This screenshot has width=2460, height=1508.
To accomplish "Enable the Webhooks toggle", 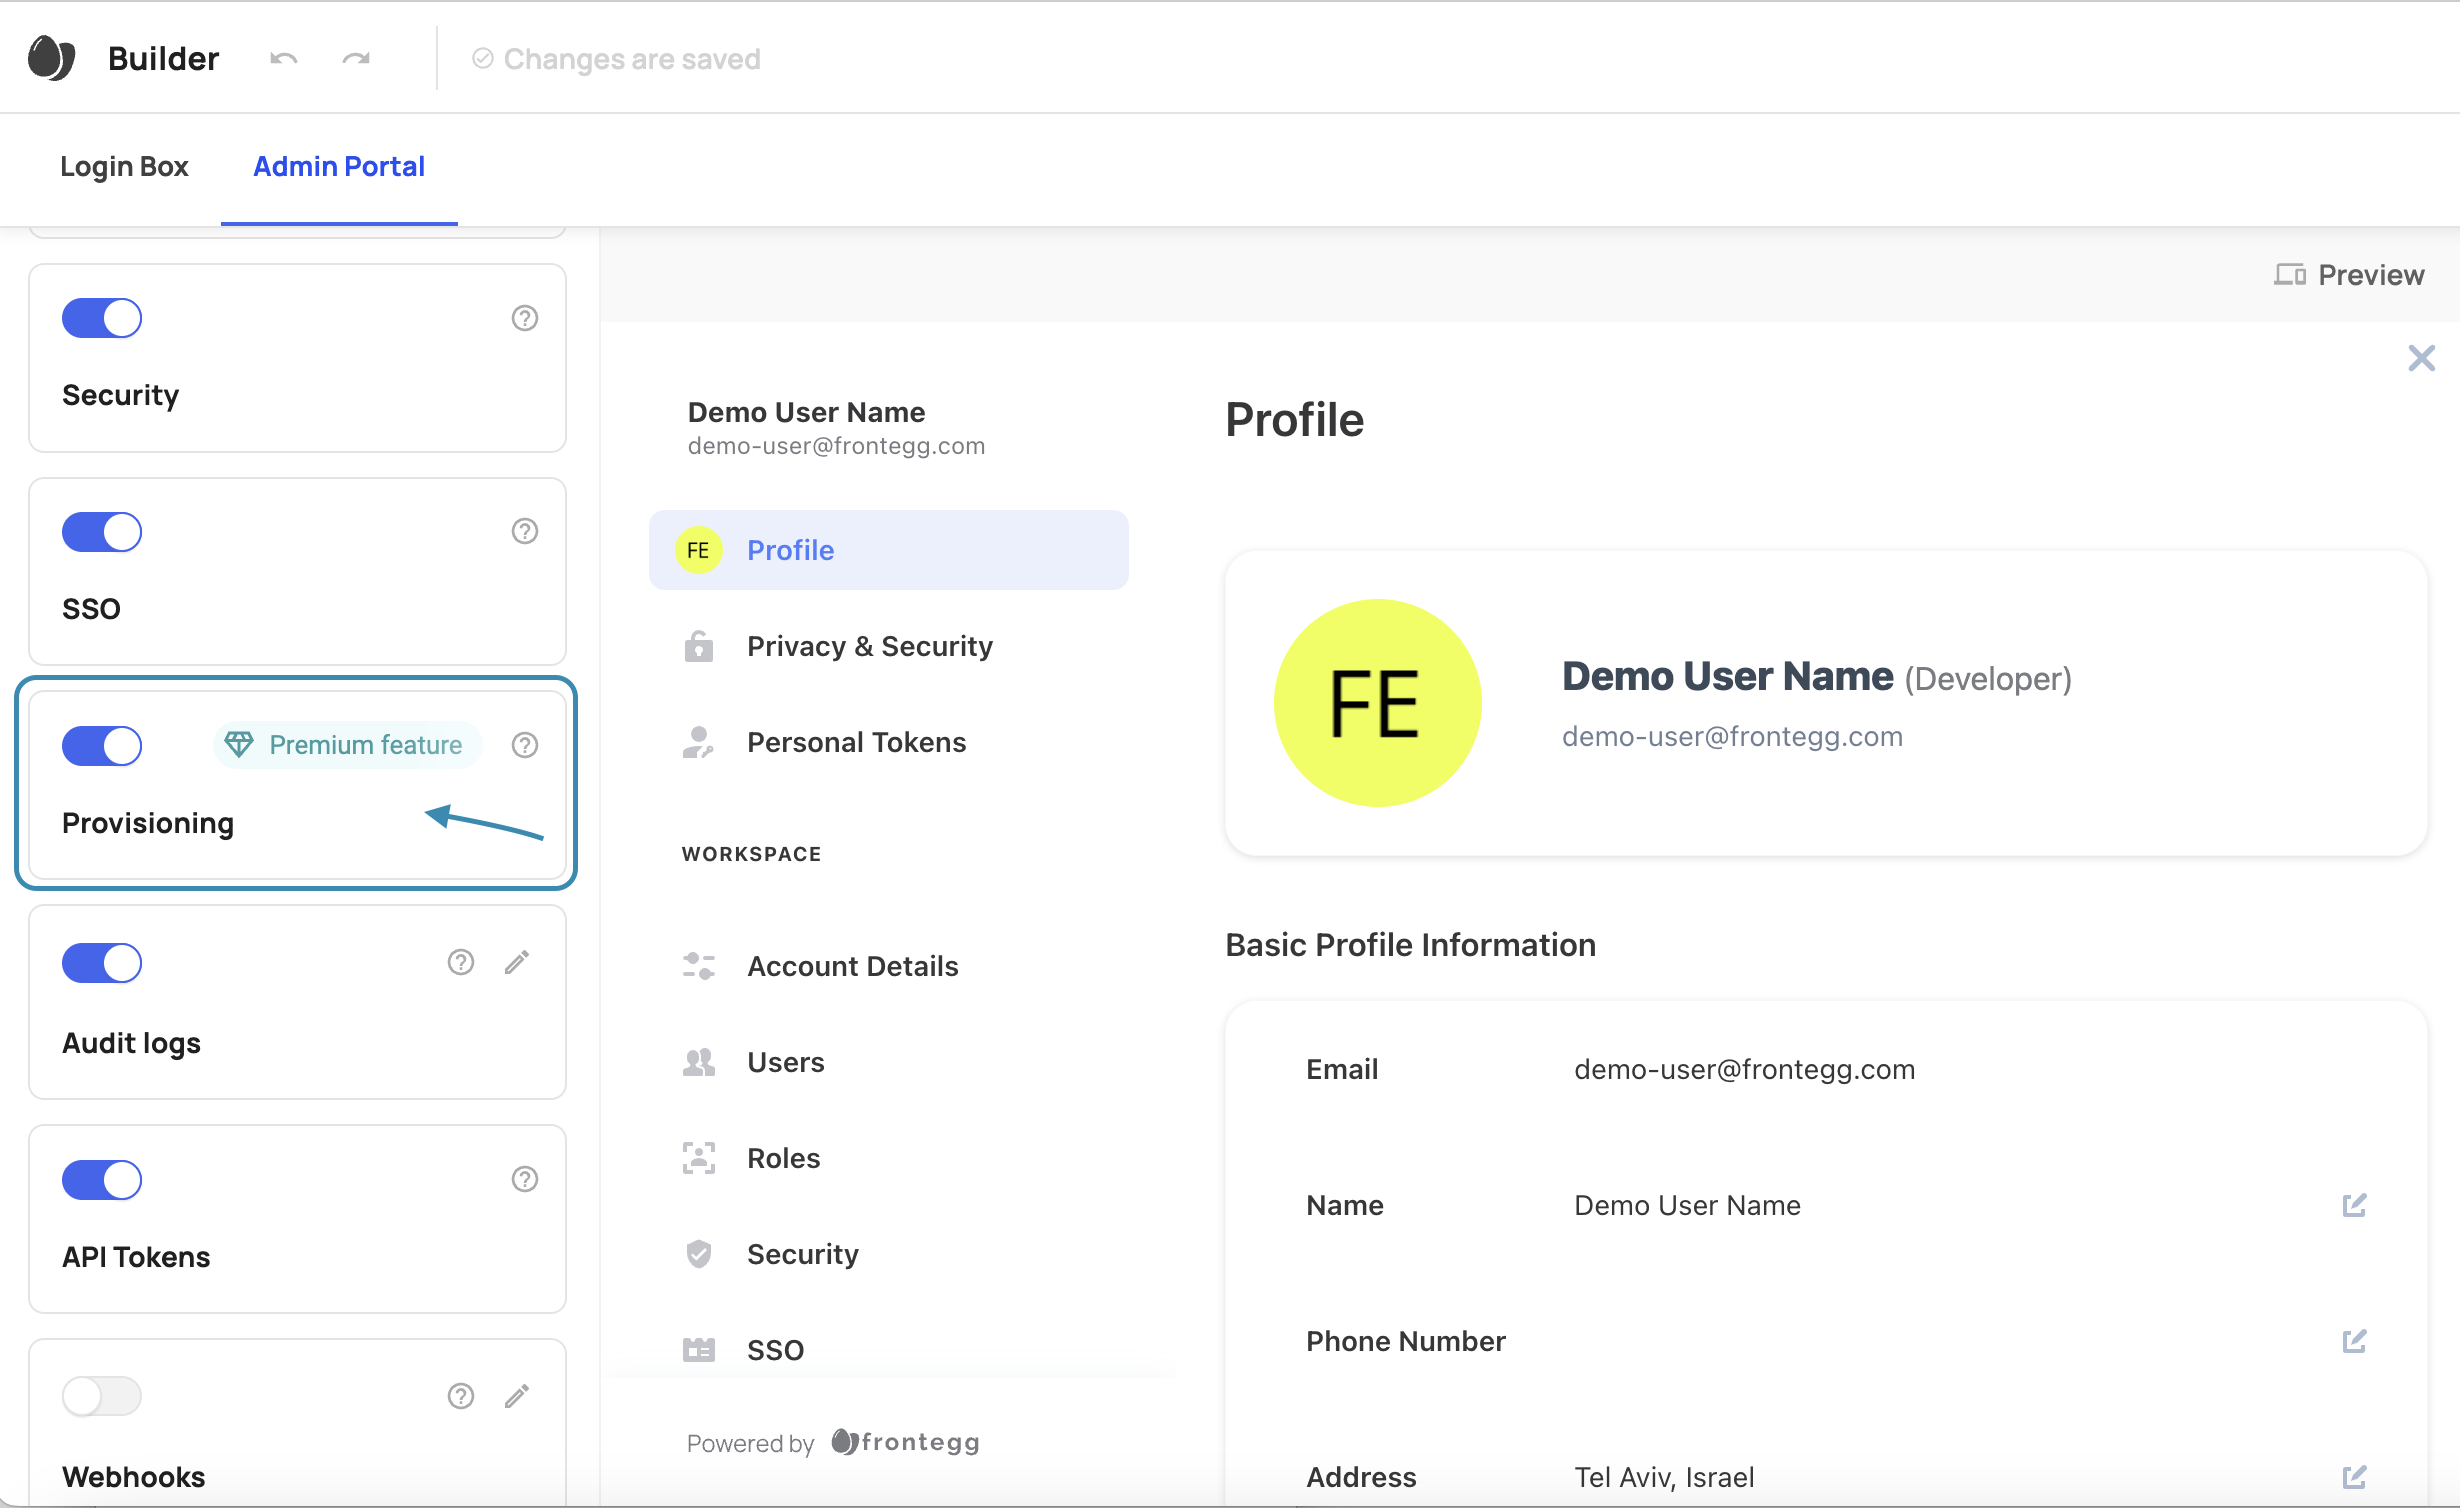I will [x=102, y=1396].
